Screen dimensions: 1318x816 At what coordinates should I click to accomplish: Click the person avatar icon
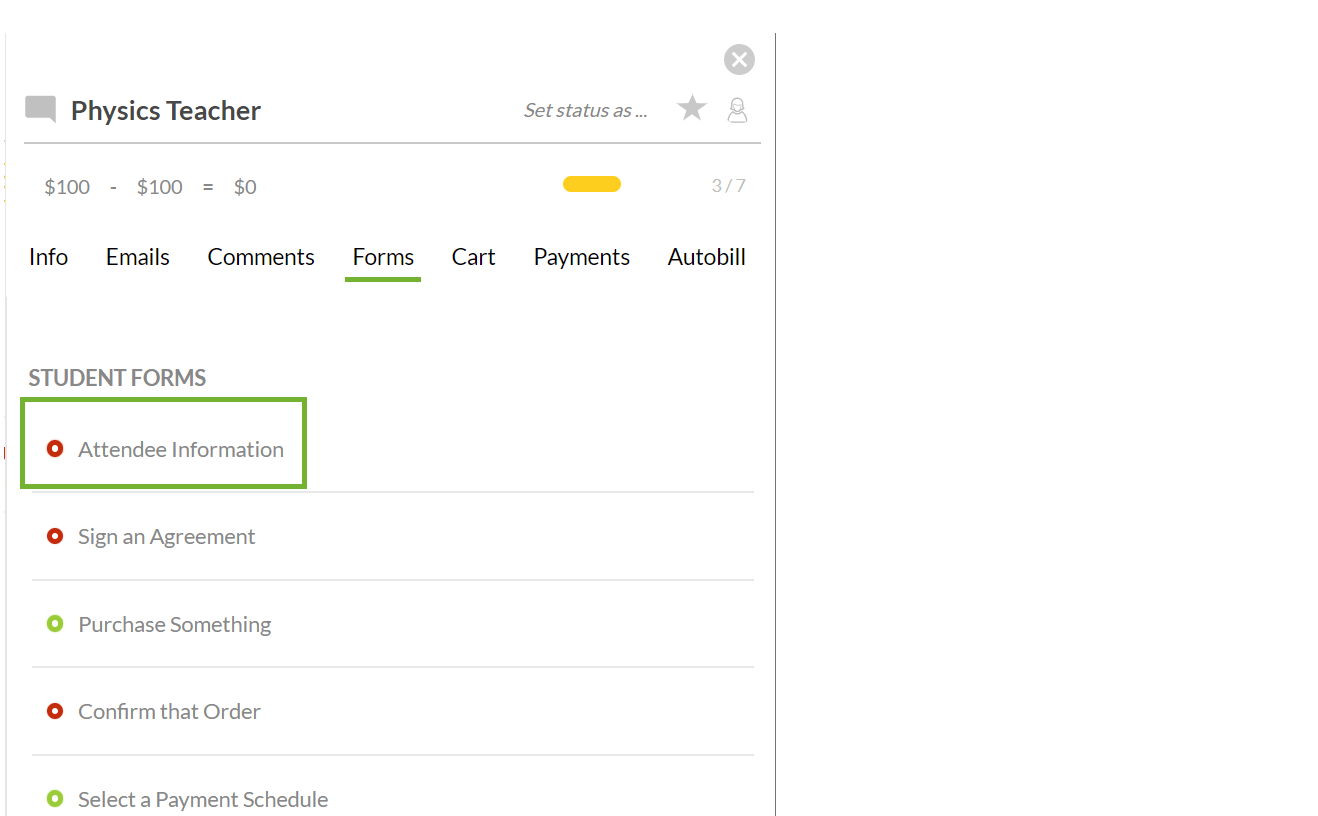(x=737, y=110)
